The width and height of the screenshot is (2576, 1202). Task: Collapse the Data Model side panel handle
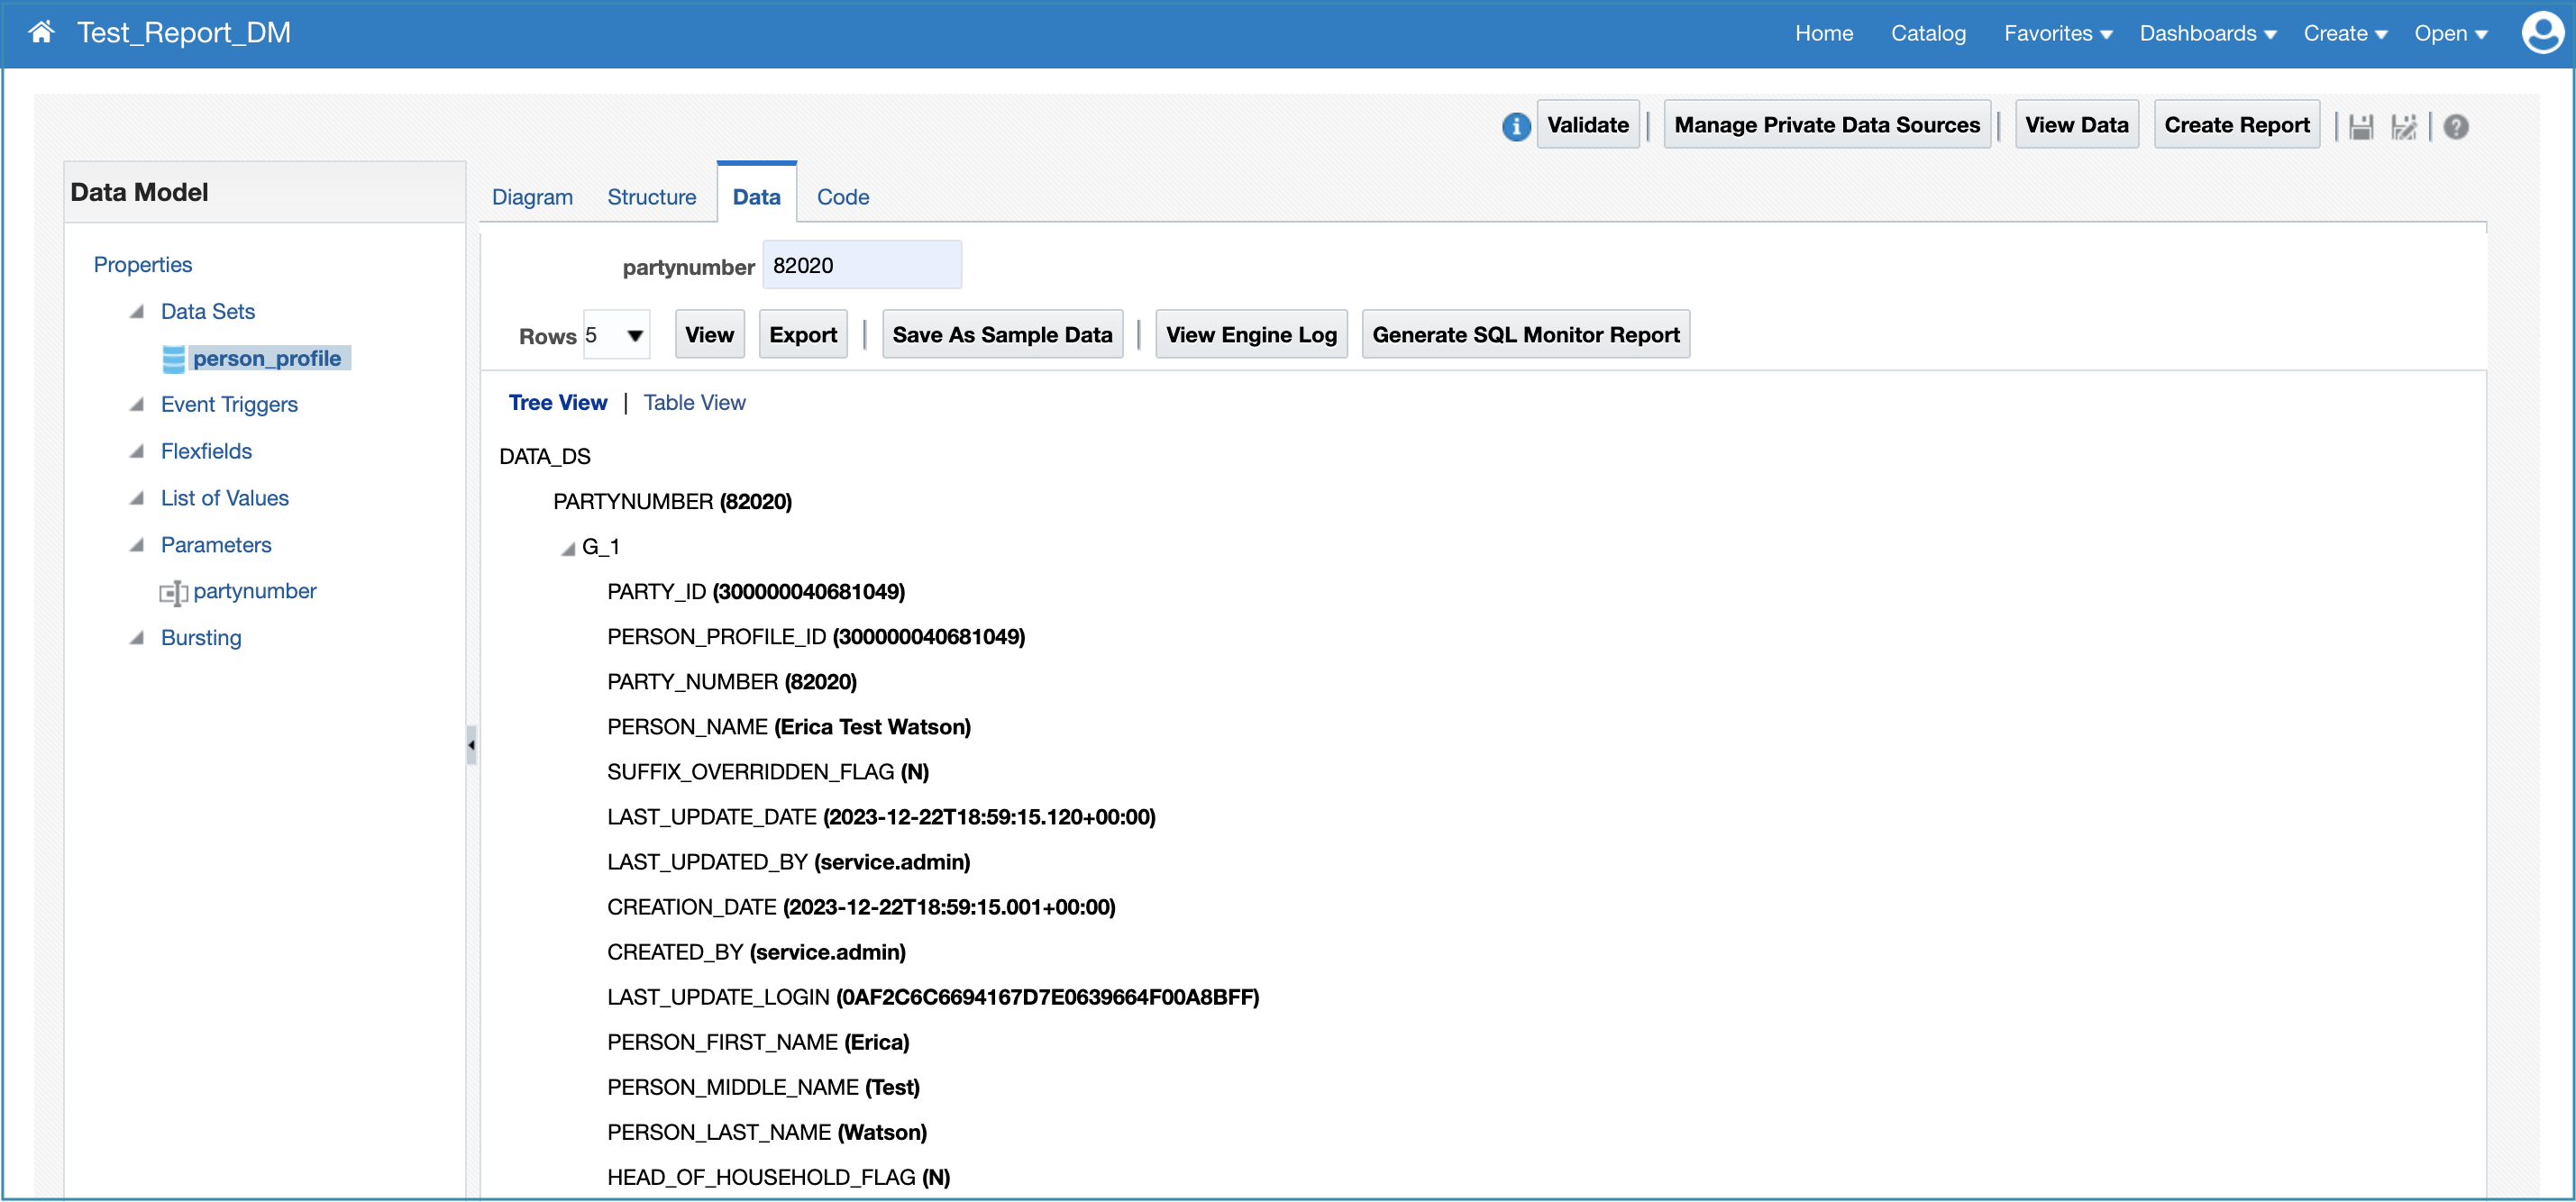(x=471, y=745)
